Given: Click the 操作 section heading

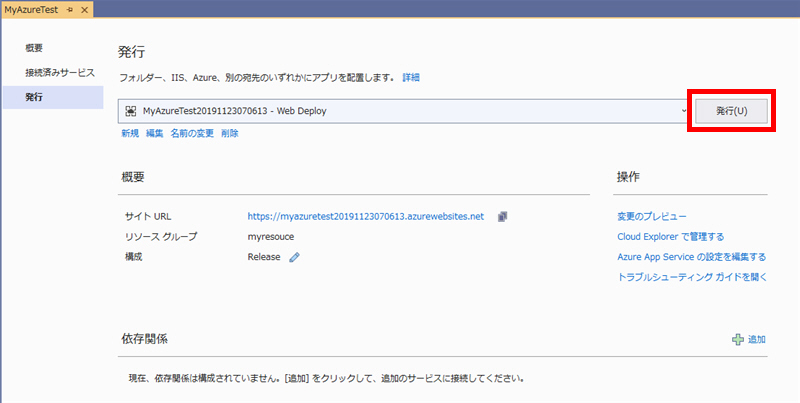Looking at the screenshot, I should (x=628, y=177).
